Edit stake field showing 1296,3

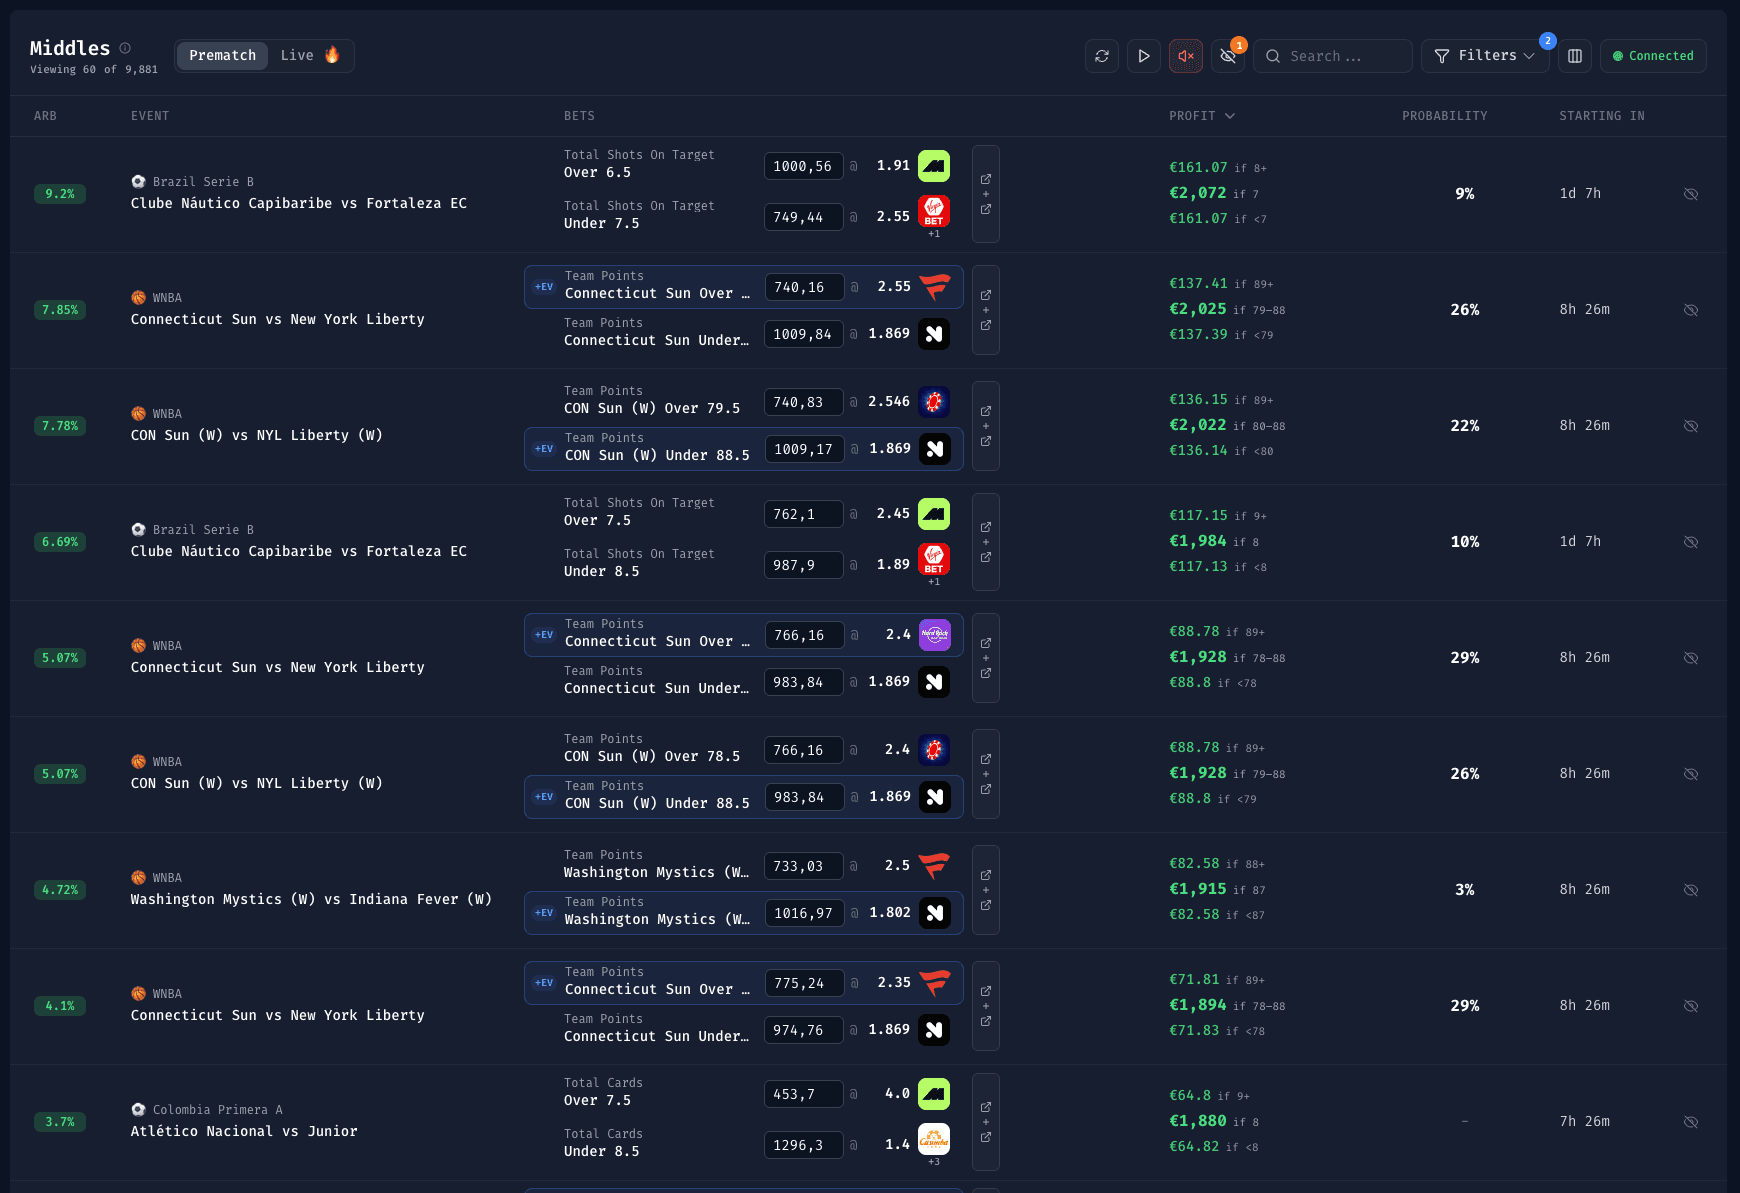(x=804, y=1145)
